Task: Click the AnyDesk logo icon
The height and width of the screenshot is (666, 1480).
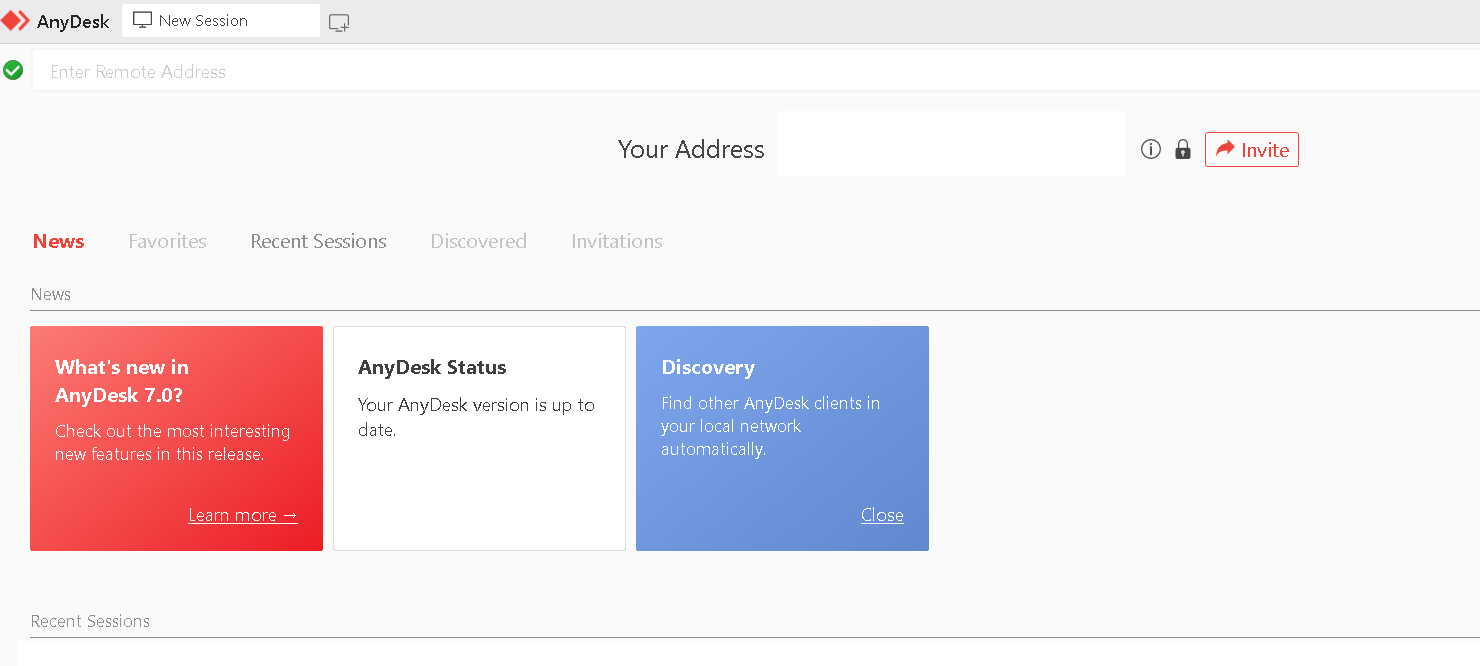Action: 16,21
